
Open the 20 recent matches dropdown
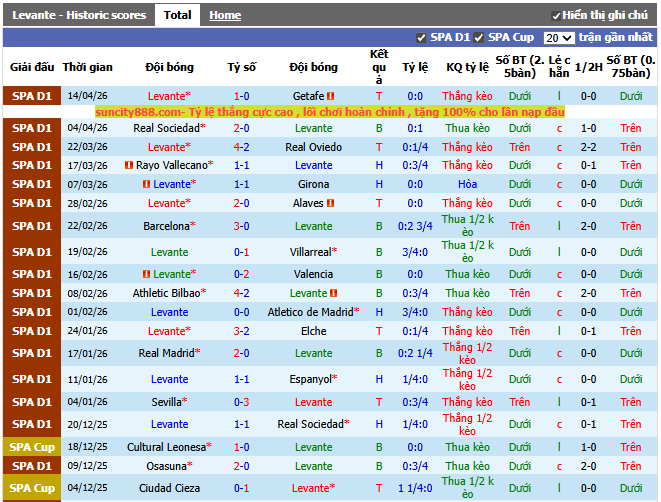click(x=558, y=38)
